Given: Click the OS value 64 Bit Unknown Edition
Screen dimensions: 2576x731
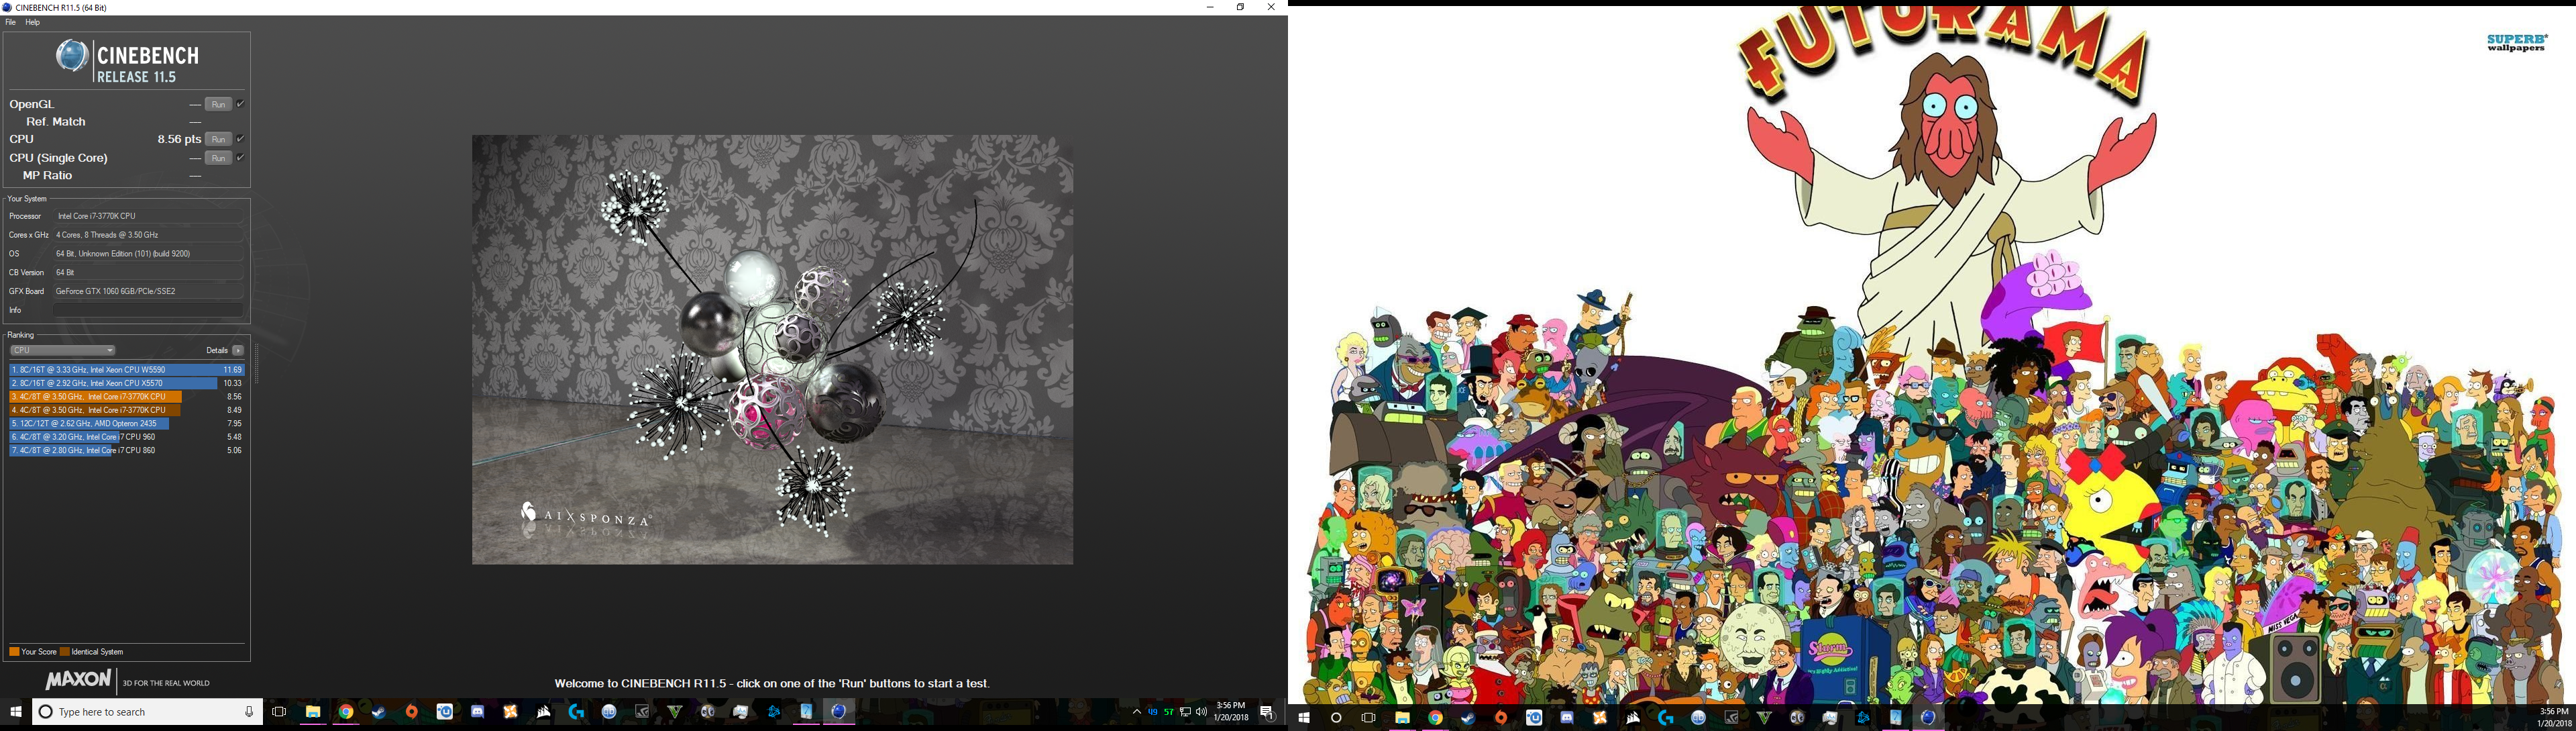Looking at the screenshot, I should [148, 254].
